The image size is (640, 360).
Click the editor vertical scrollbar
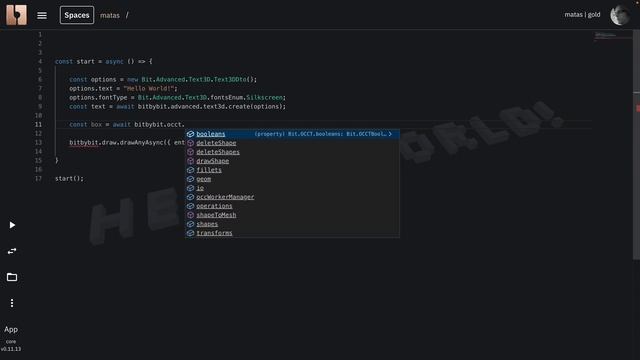tap(636, 143)
